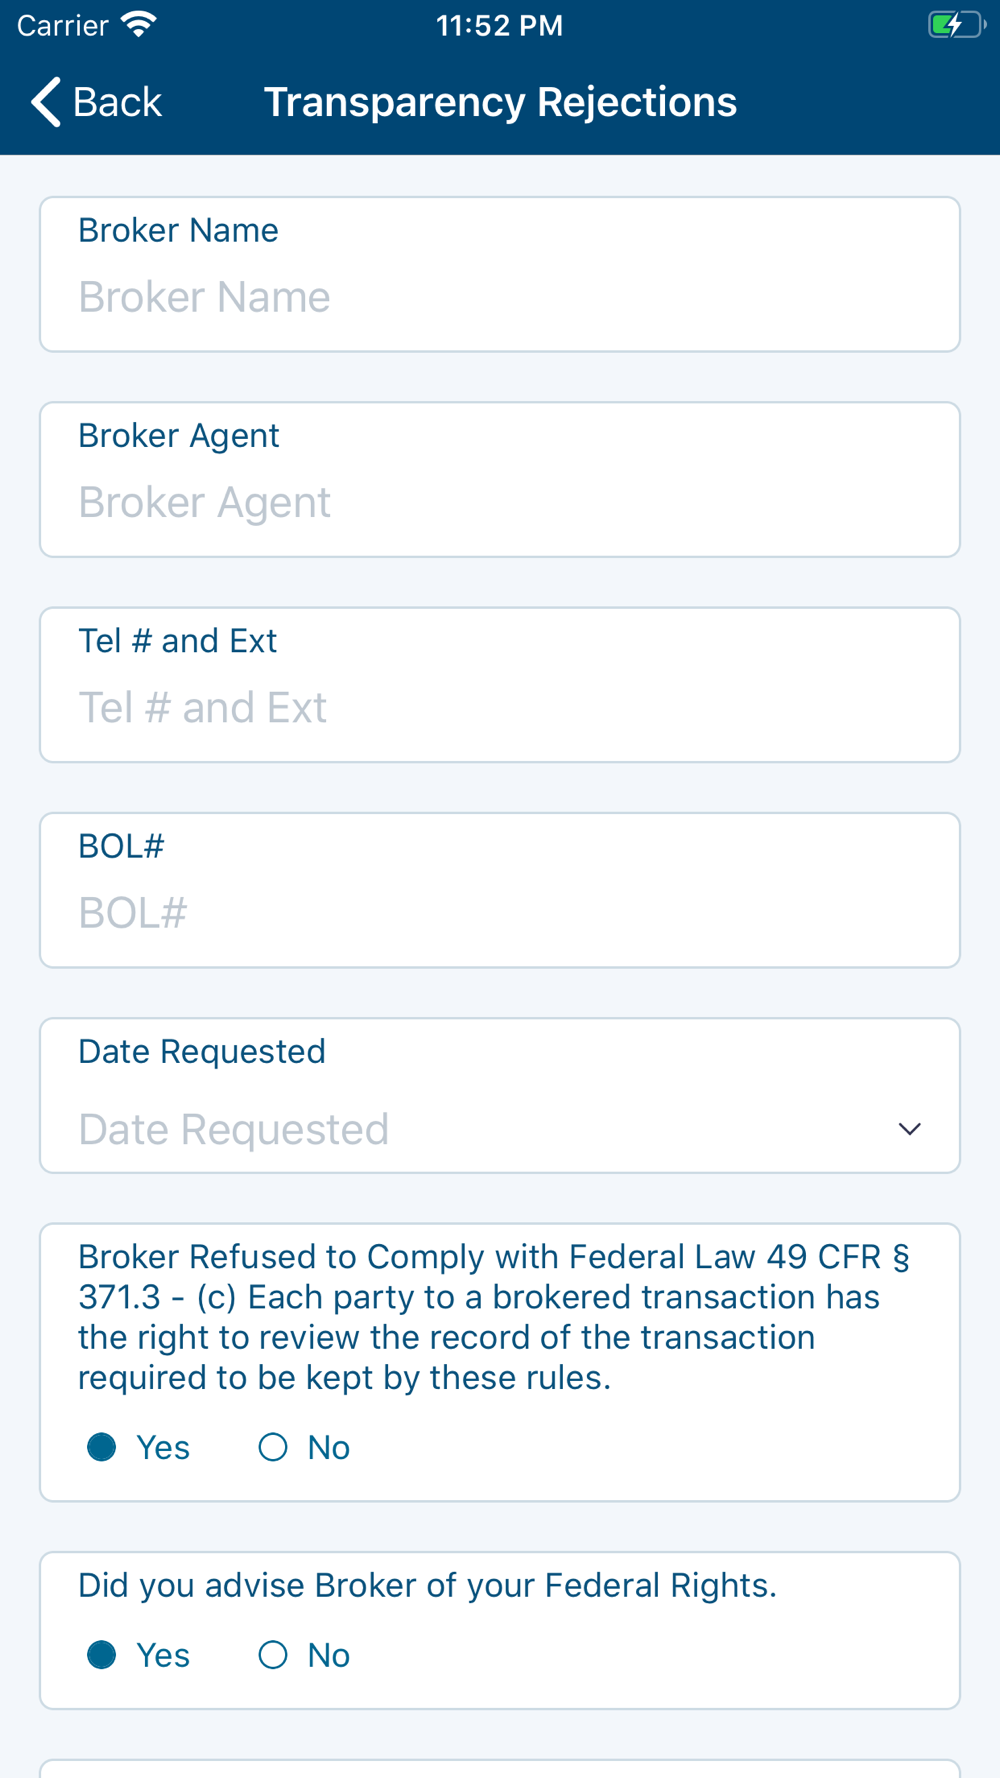Image resolution: width=1000 pixels, height=1778 pixels.
Task: Tap the back chevron arrow icon
Action: (x=46, y=102)
